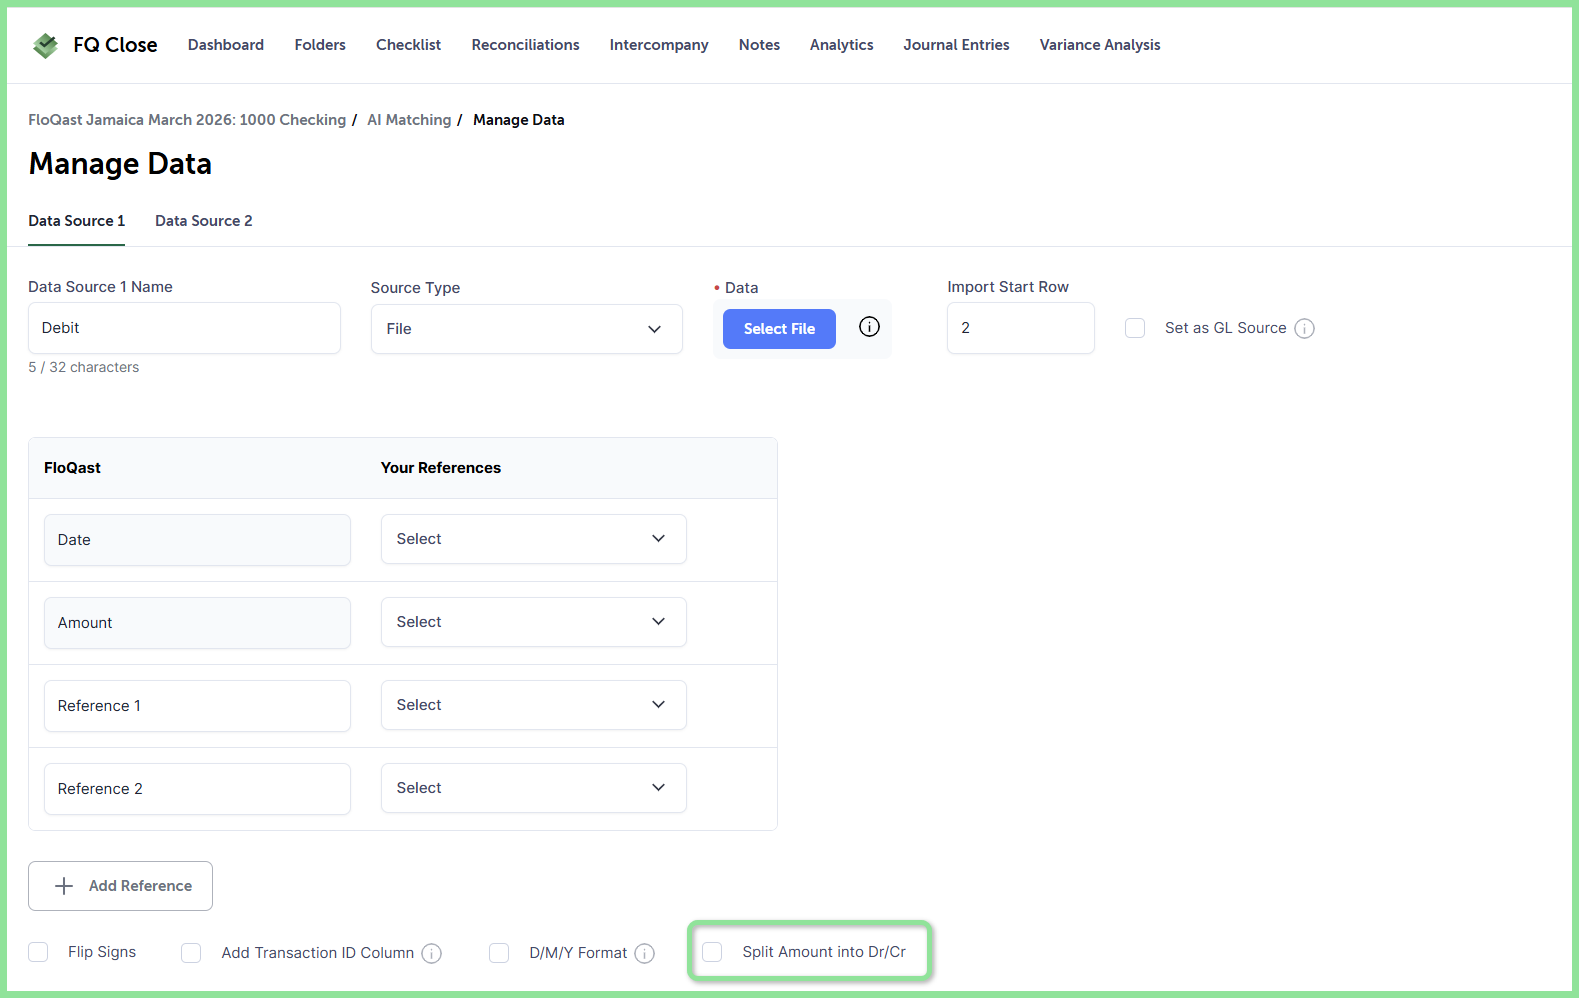
Task: Click the Date field in the FloQast column
Action: tap(197, 540)
